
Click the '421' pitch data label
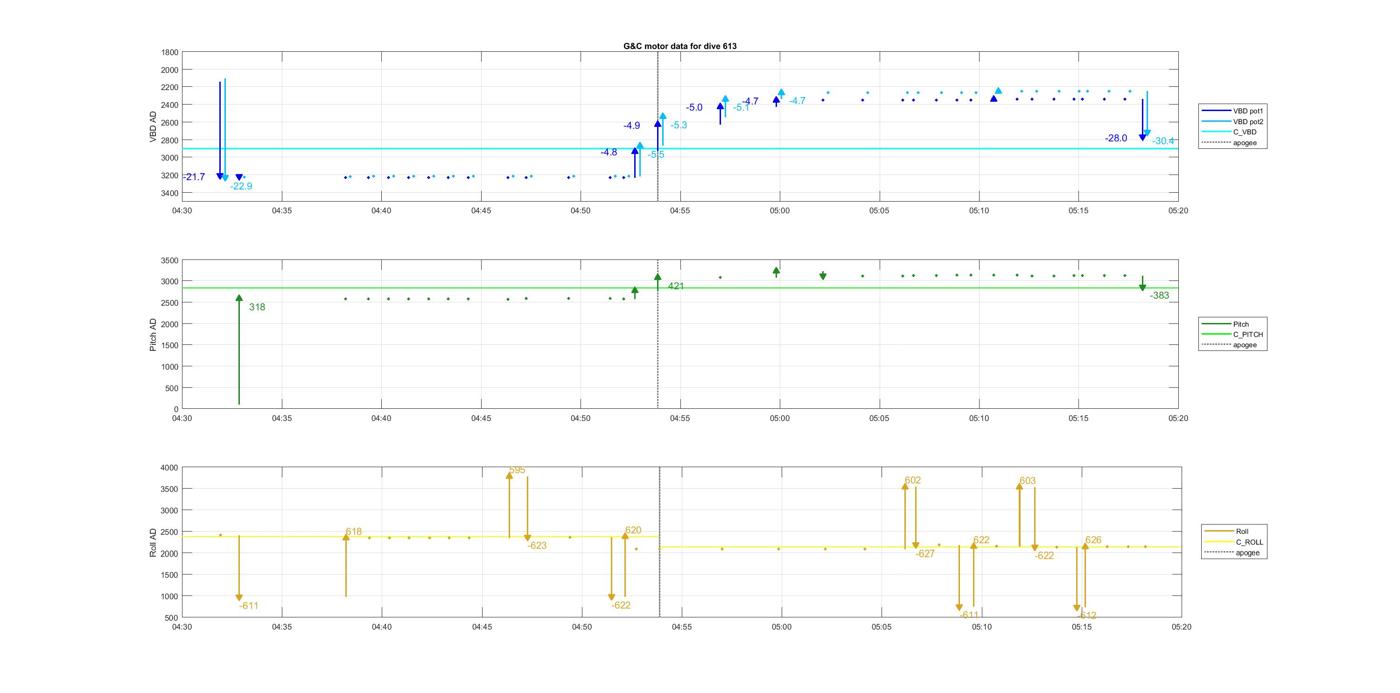[676, 286]
